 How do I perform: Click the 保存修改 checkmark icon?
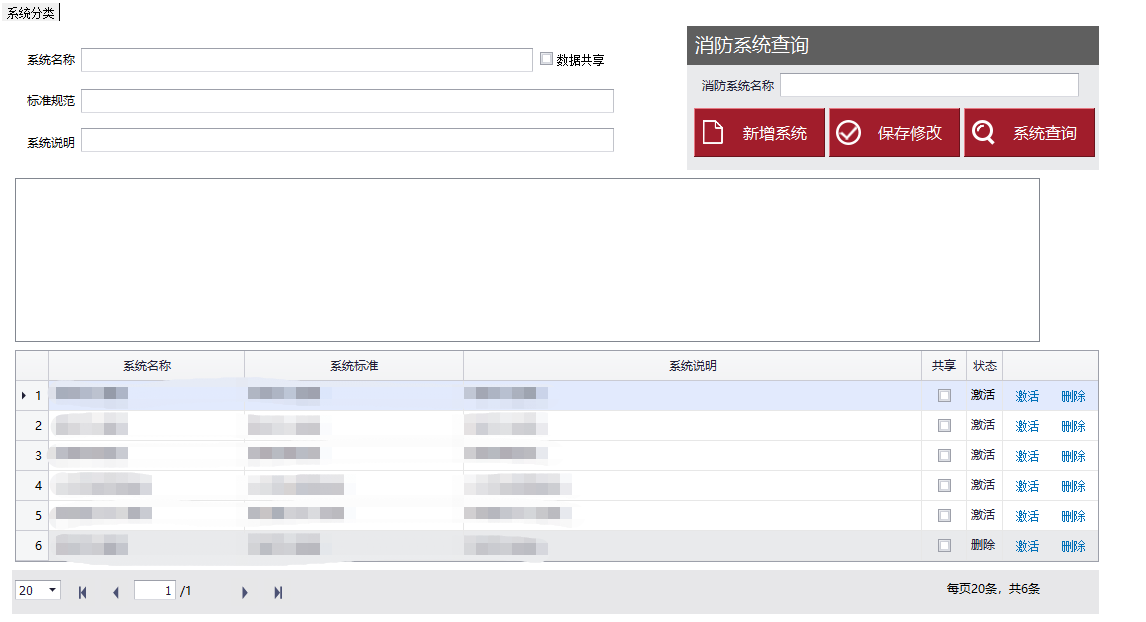coord(848,133)
